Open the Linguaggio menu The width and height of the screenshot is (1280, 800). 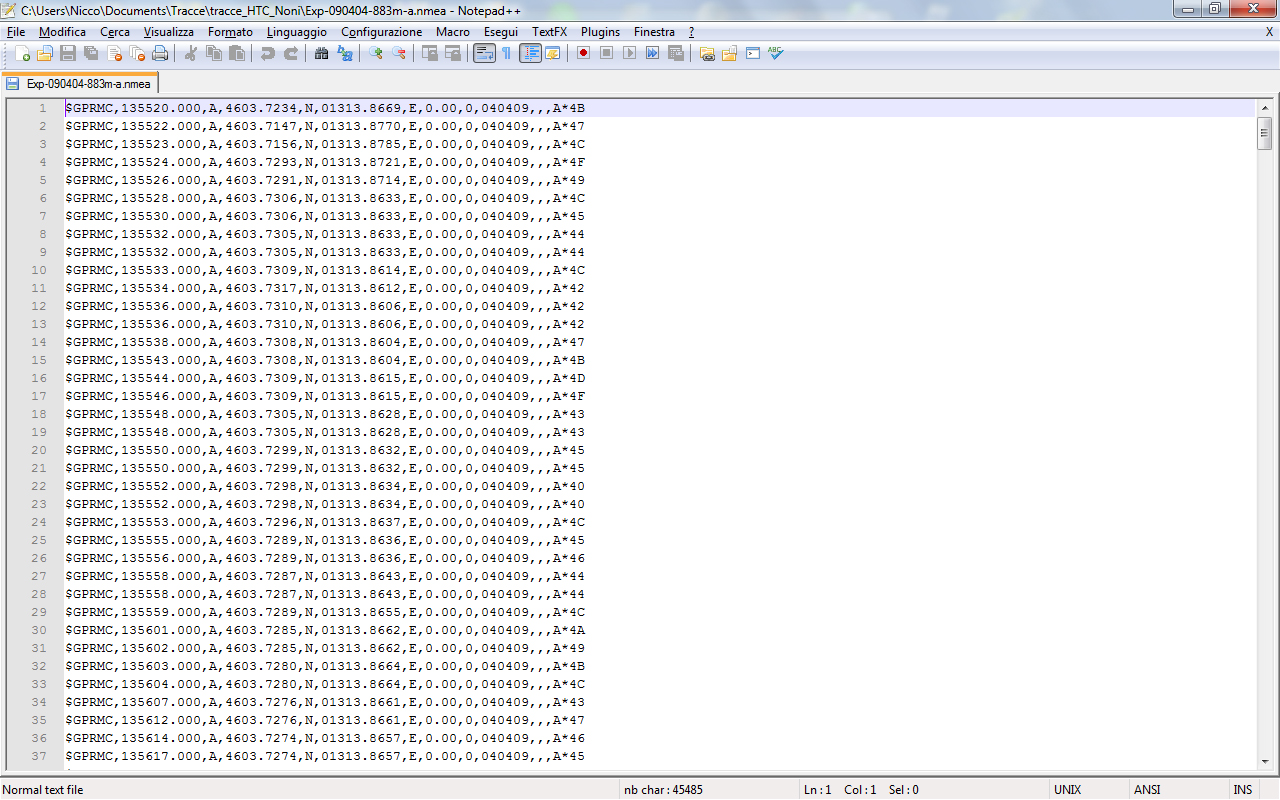[296, 32]
